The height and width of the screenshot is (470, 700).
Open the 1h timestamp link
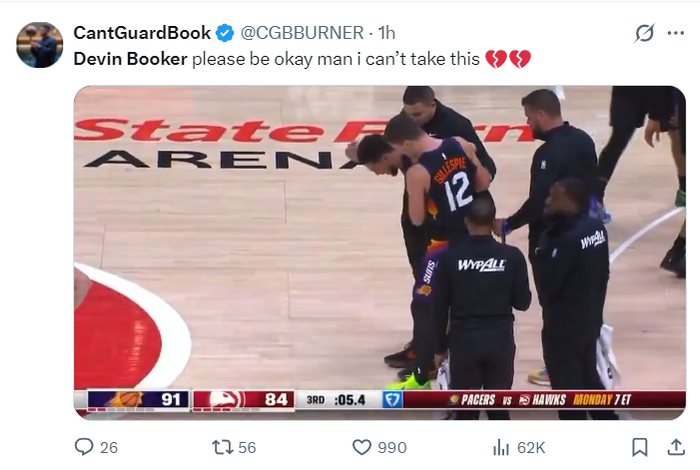click(x=387, y=33)
